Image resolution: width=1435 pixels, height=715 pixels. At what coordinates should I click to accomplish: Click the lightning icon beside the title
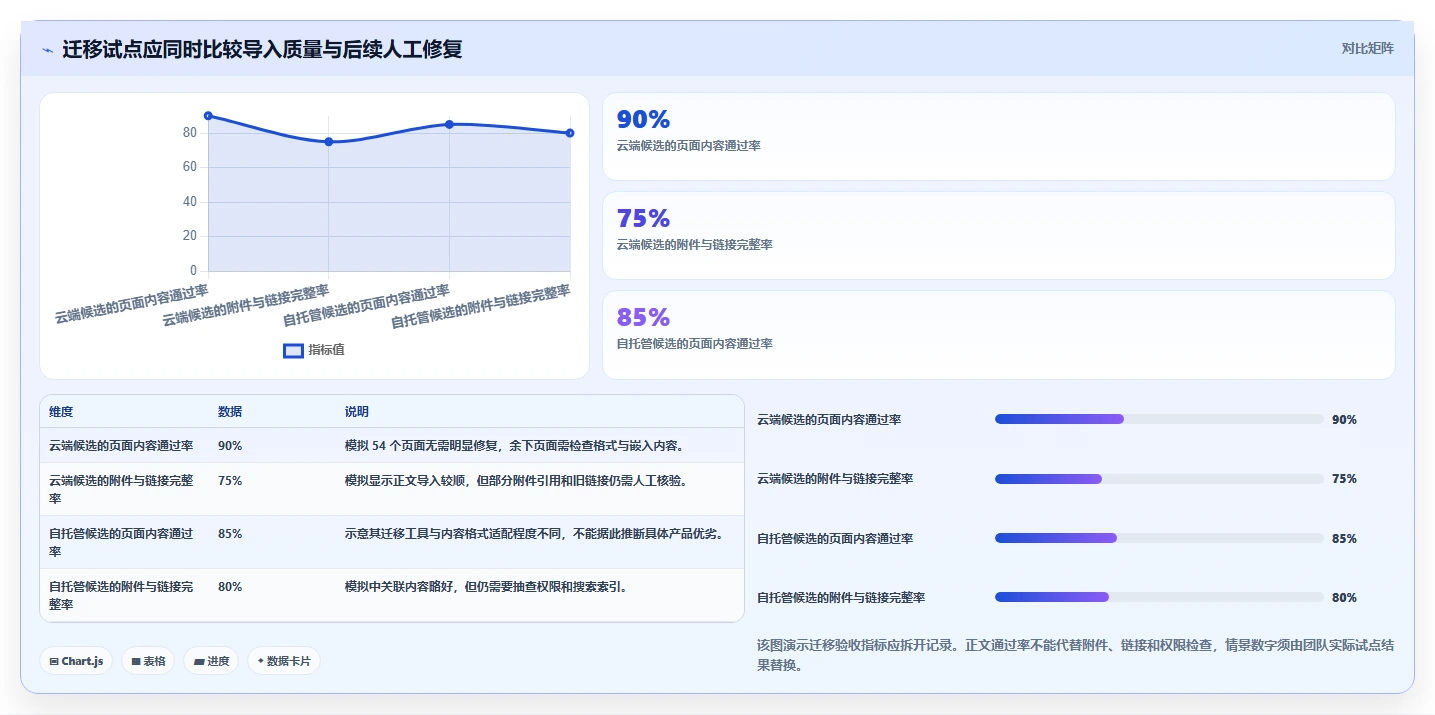[x=47, y=50]
